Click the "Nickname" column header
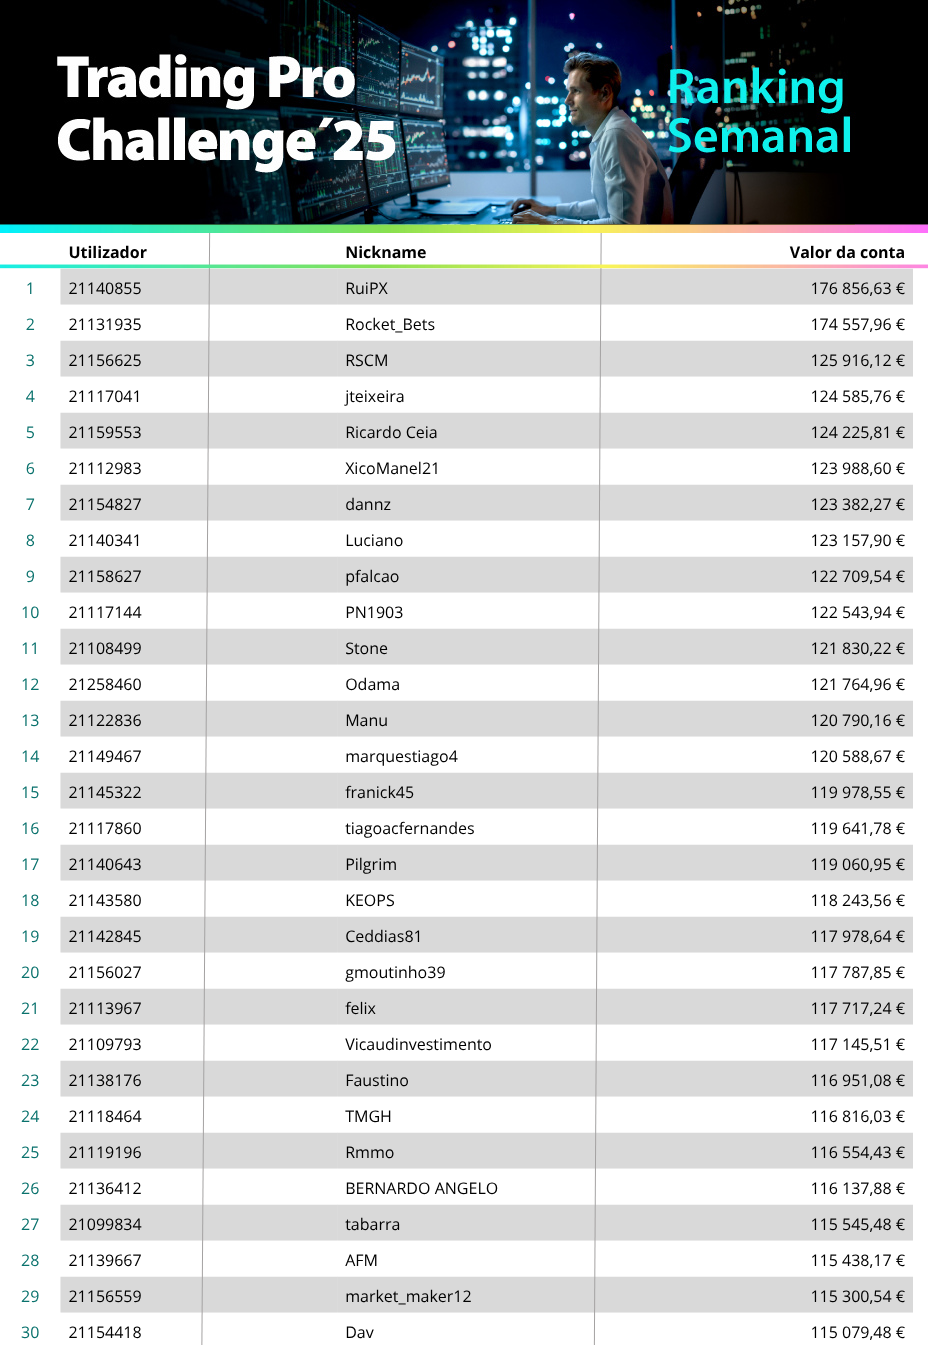Screen dimensions: 928x1345 click(385, 252)
